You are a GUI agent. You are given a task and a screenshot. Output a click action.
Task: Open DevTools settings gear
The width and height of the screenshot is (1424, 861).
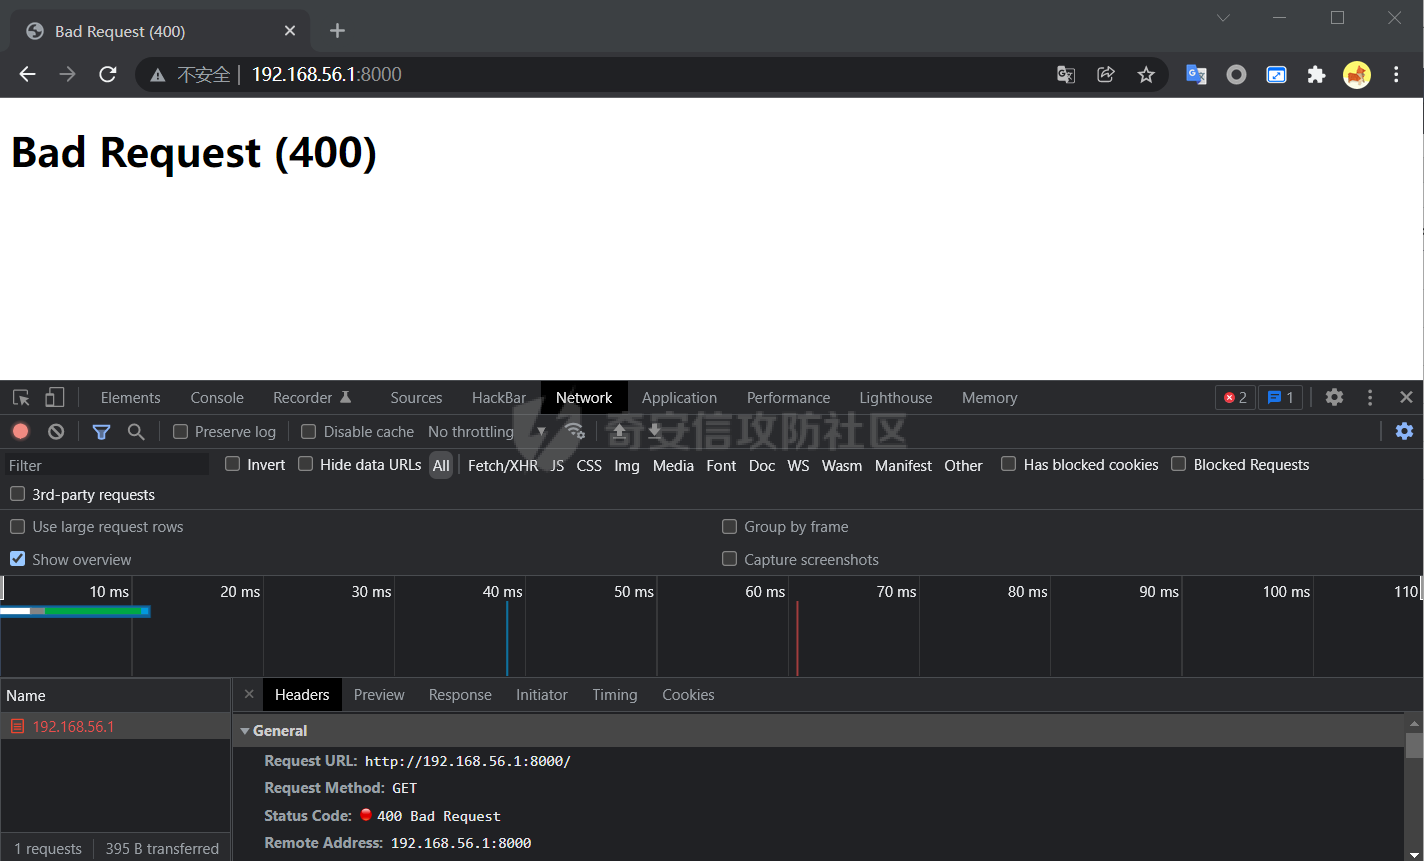tap(1334, 397)
